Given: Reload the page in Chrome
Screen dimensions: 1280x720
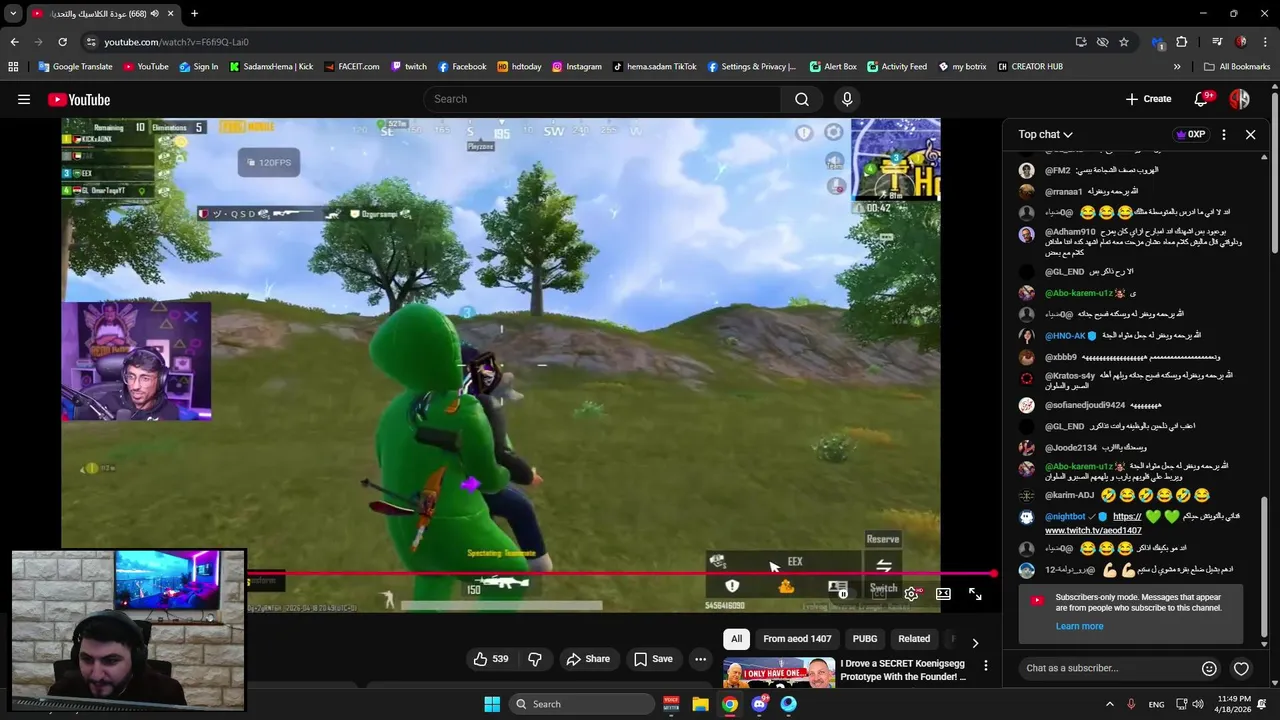Looking at the screenshot, I should [62, 42].
